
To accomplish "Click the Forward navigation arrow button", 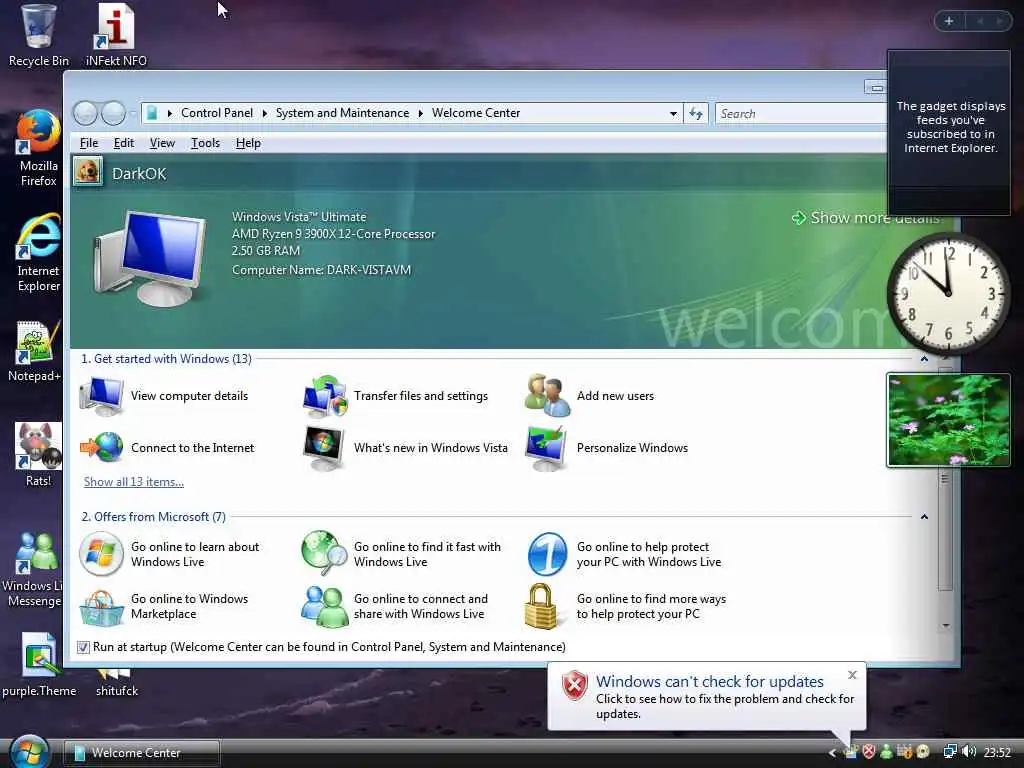I will [113, 113].
